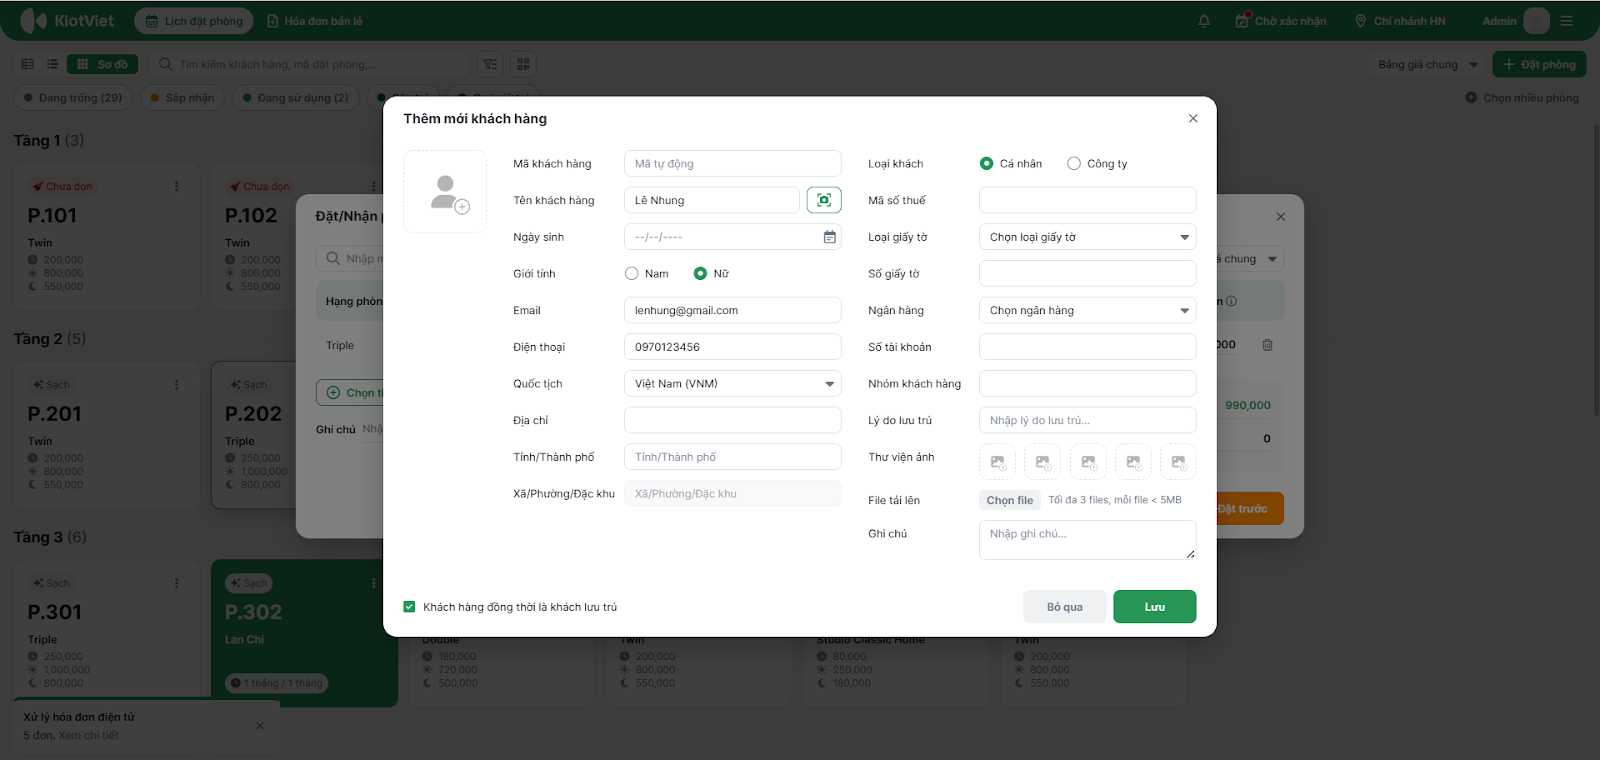Click the customer avatar upload placeholder
1600x760 pixels.
coord(445,192)
